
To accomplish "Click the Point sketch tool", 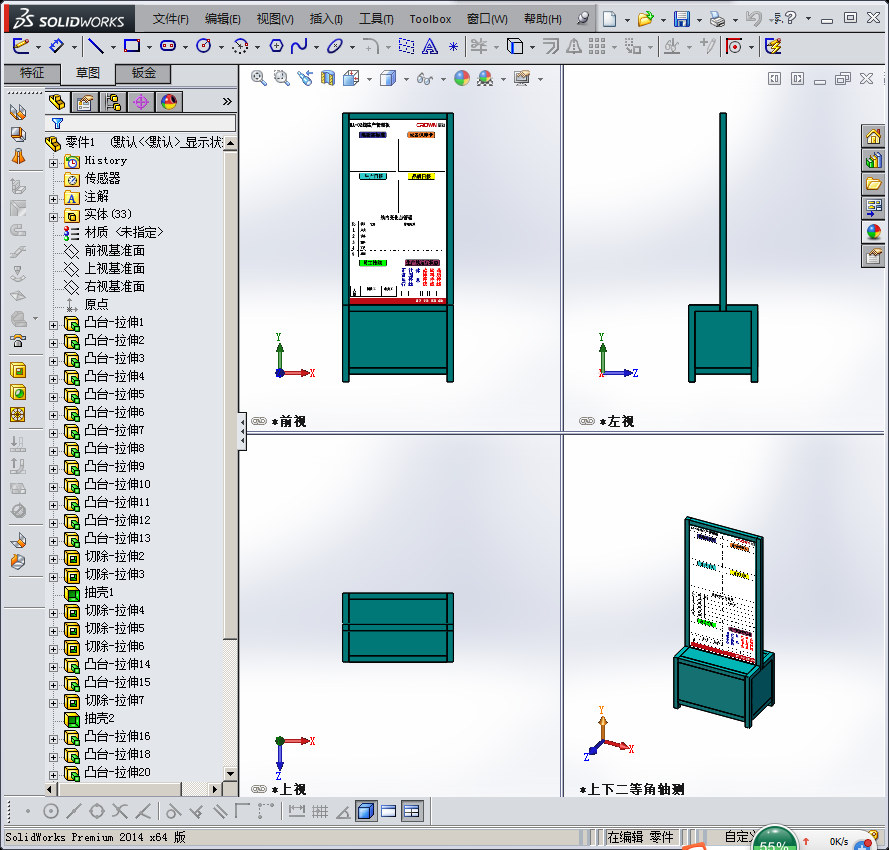I will [x=453, y=46].
